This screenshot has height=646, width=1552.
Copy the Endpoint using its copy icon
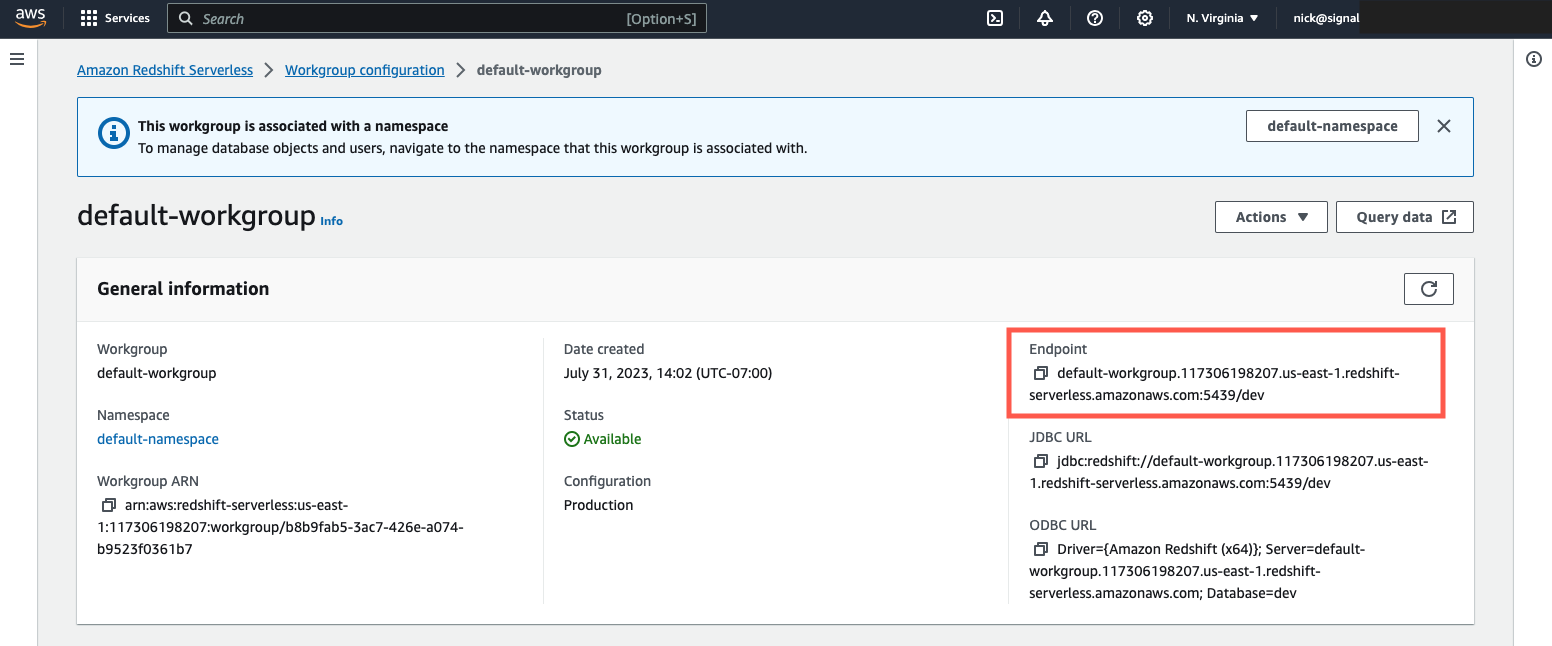point(1040,372)
